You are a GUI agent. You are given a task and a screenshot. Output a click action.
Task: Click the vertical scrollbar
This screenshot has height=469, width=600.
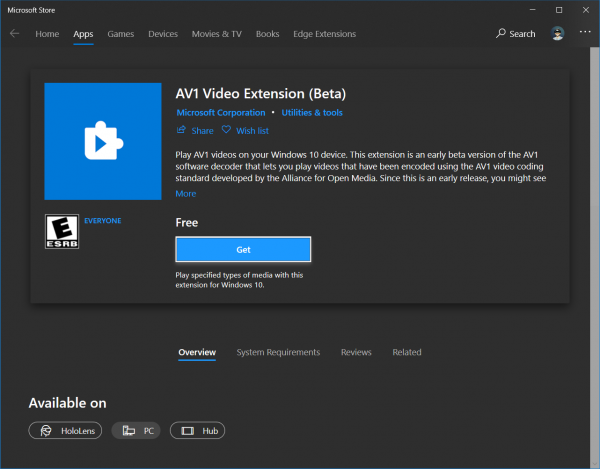point(594,256)
